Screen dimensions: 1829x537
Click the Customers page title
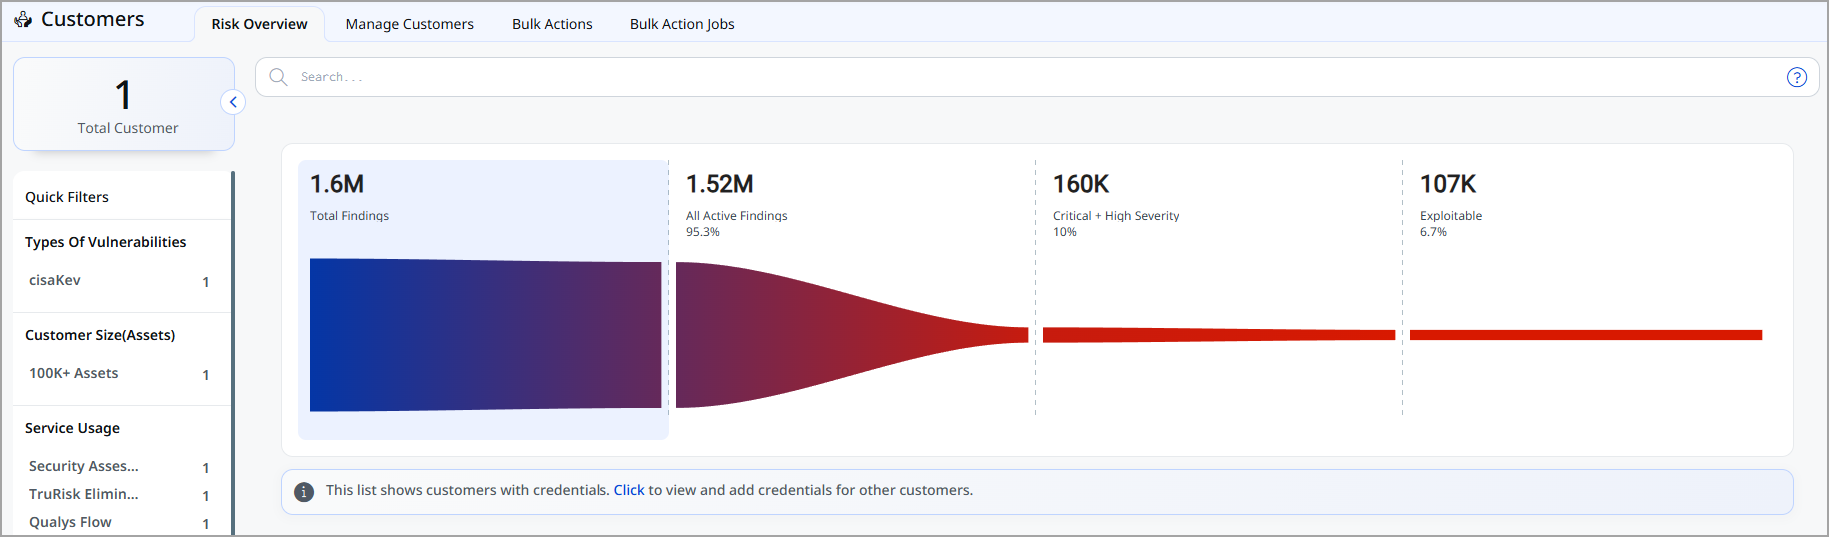(x=93, y=19)
